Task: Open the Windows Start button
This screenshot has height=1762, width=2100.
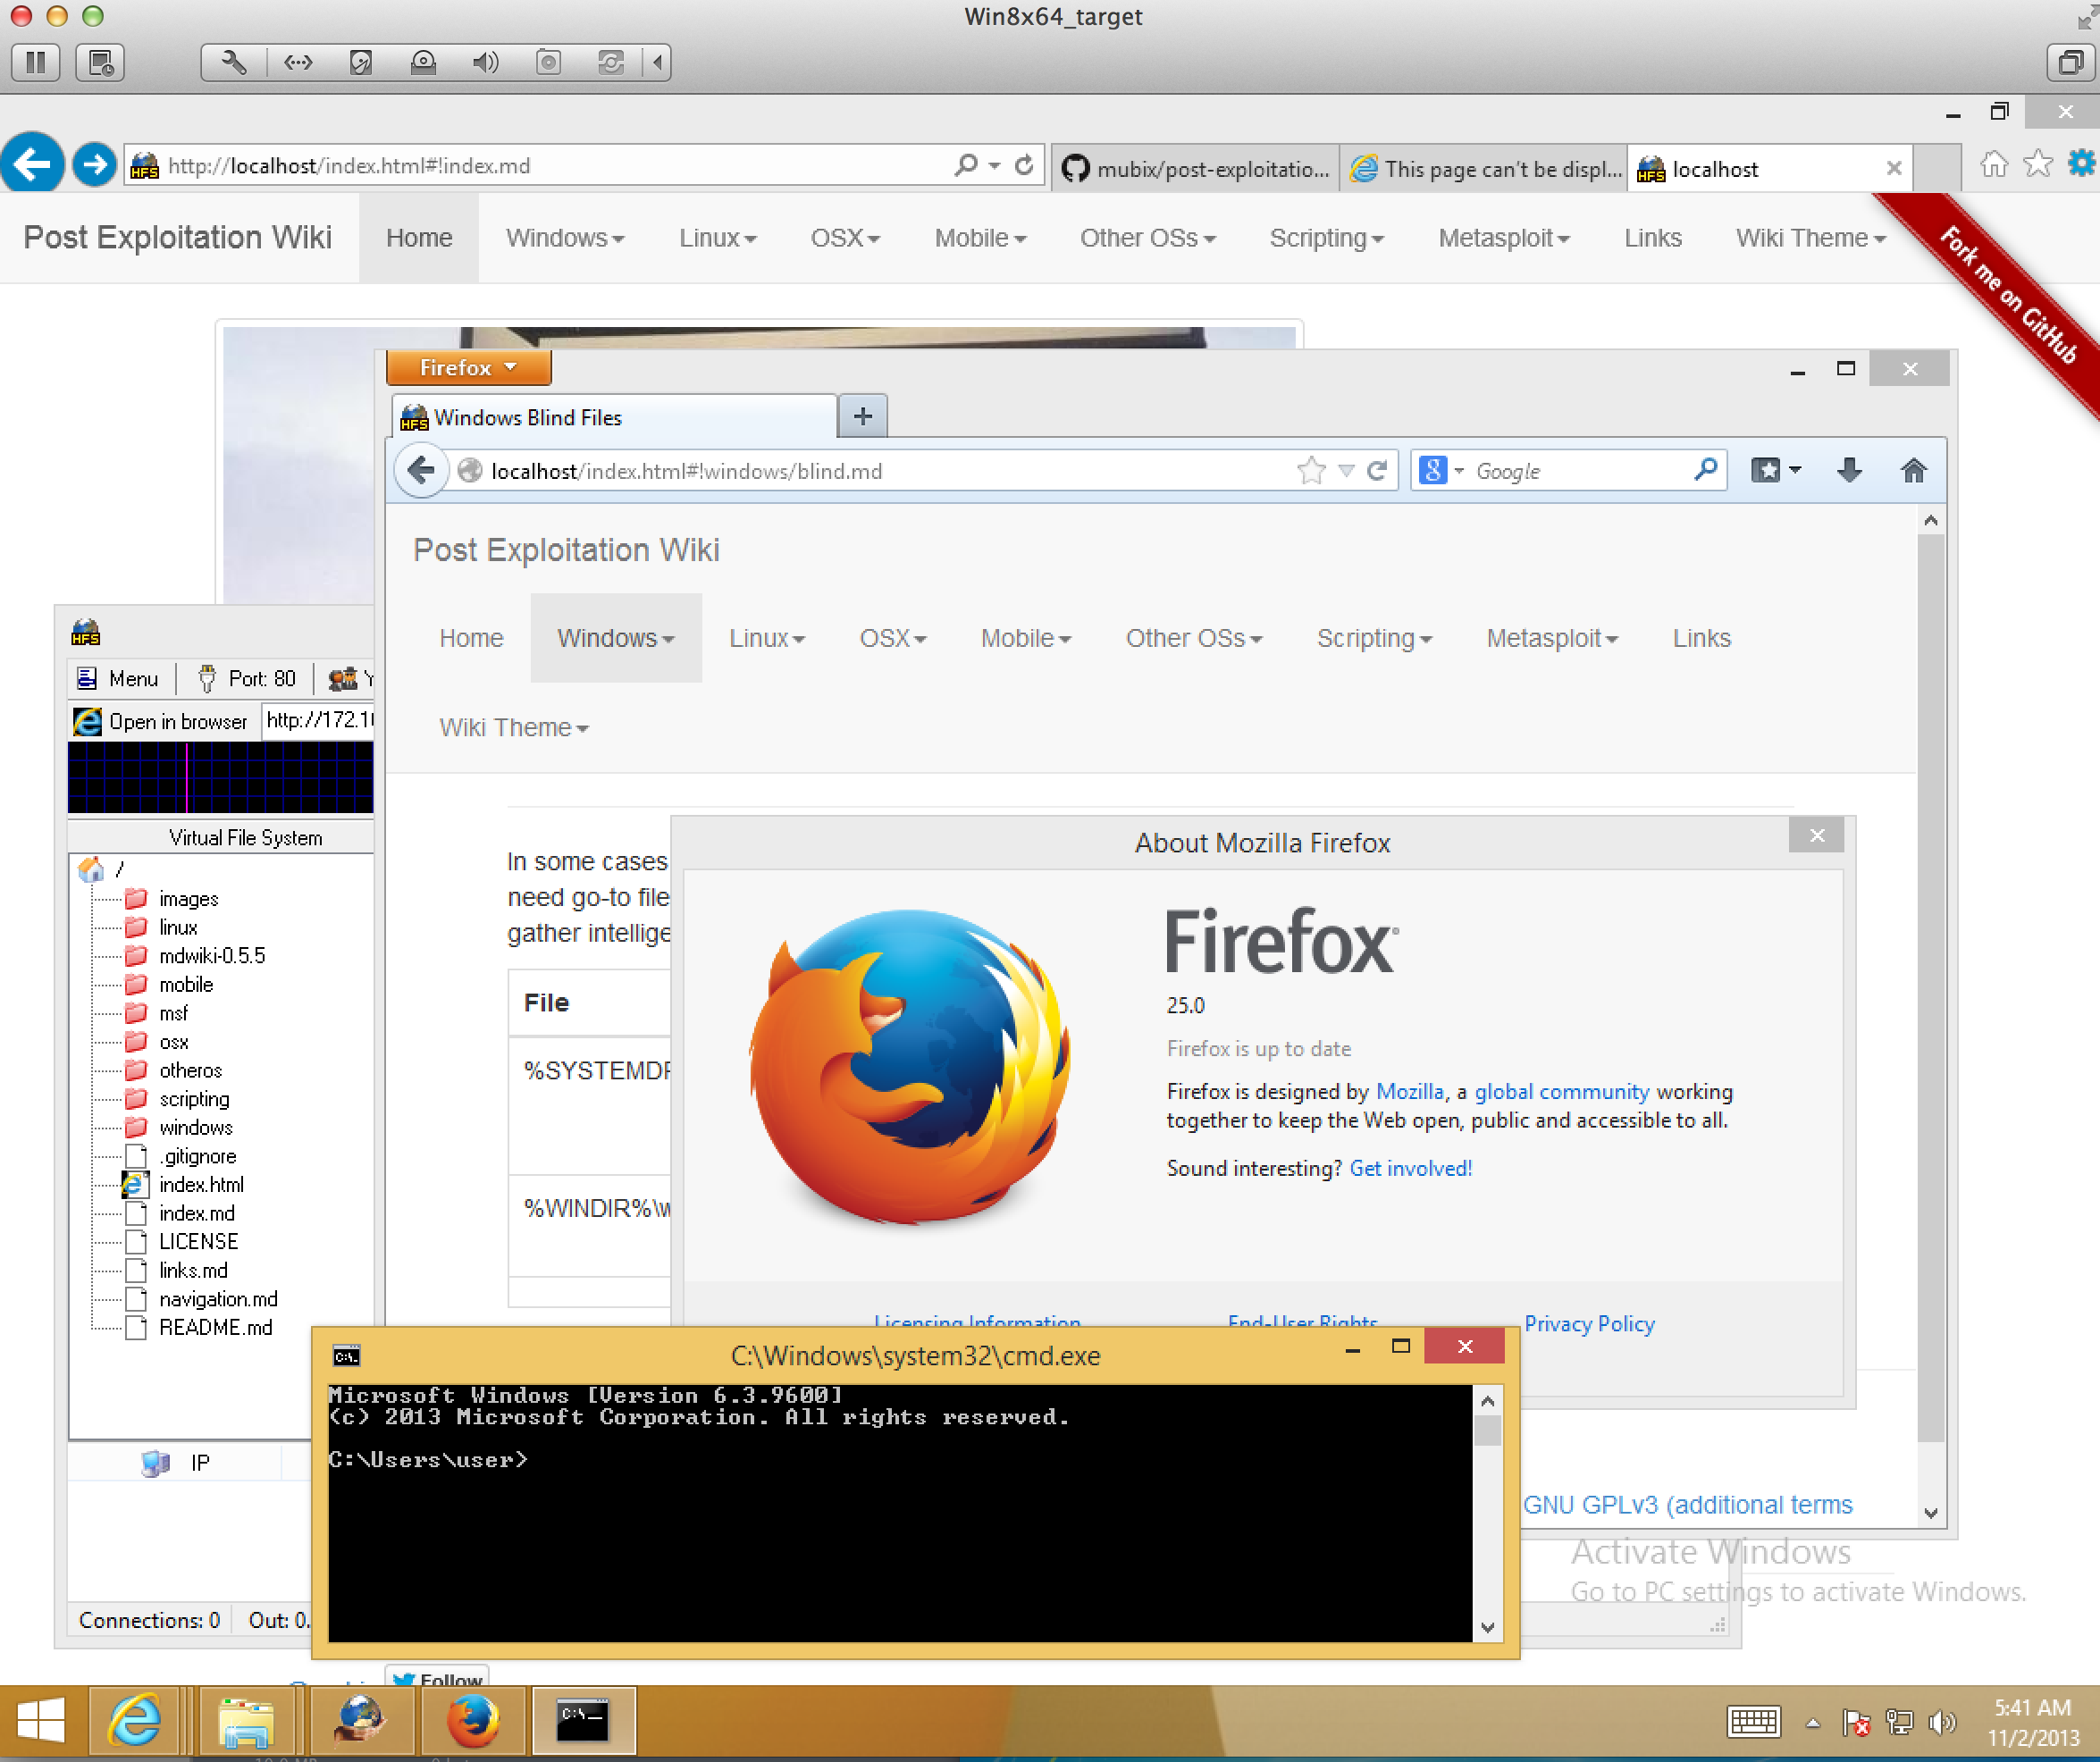Action: [x=41, y=1721]
